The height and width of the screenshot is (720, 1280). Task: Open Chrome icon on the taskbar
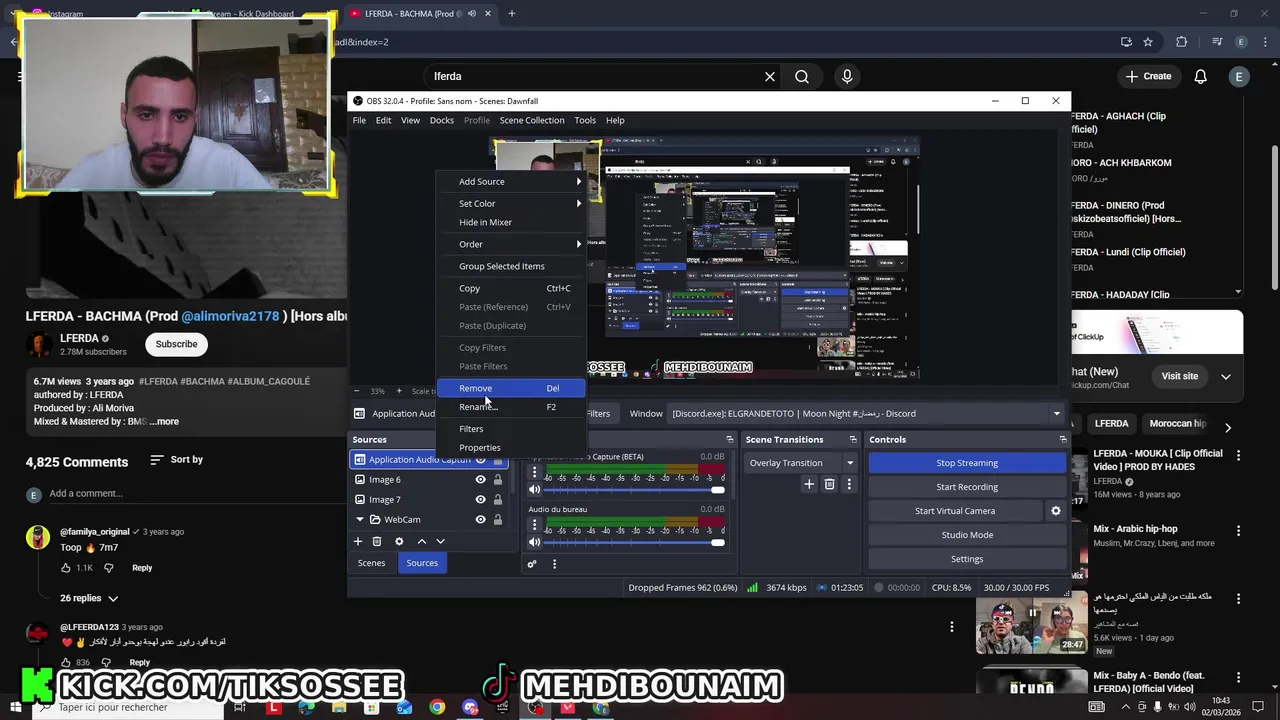click(437, 707)
